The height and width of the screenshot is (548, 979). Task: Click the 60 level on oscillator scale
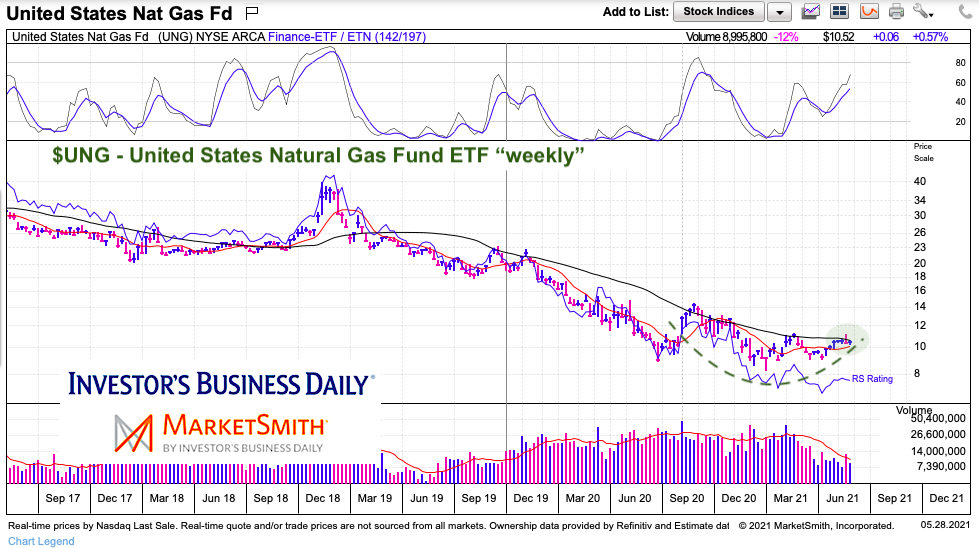[960, 83]
